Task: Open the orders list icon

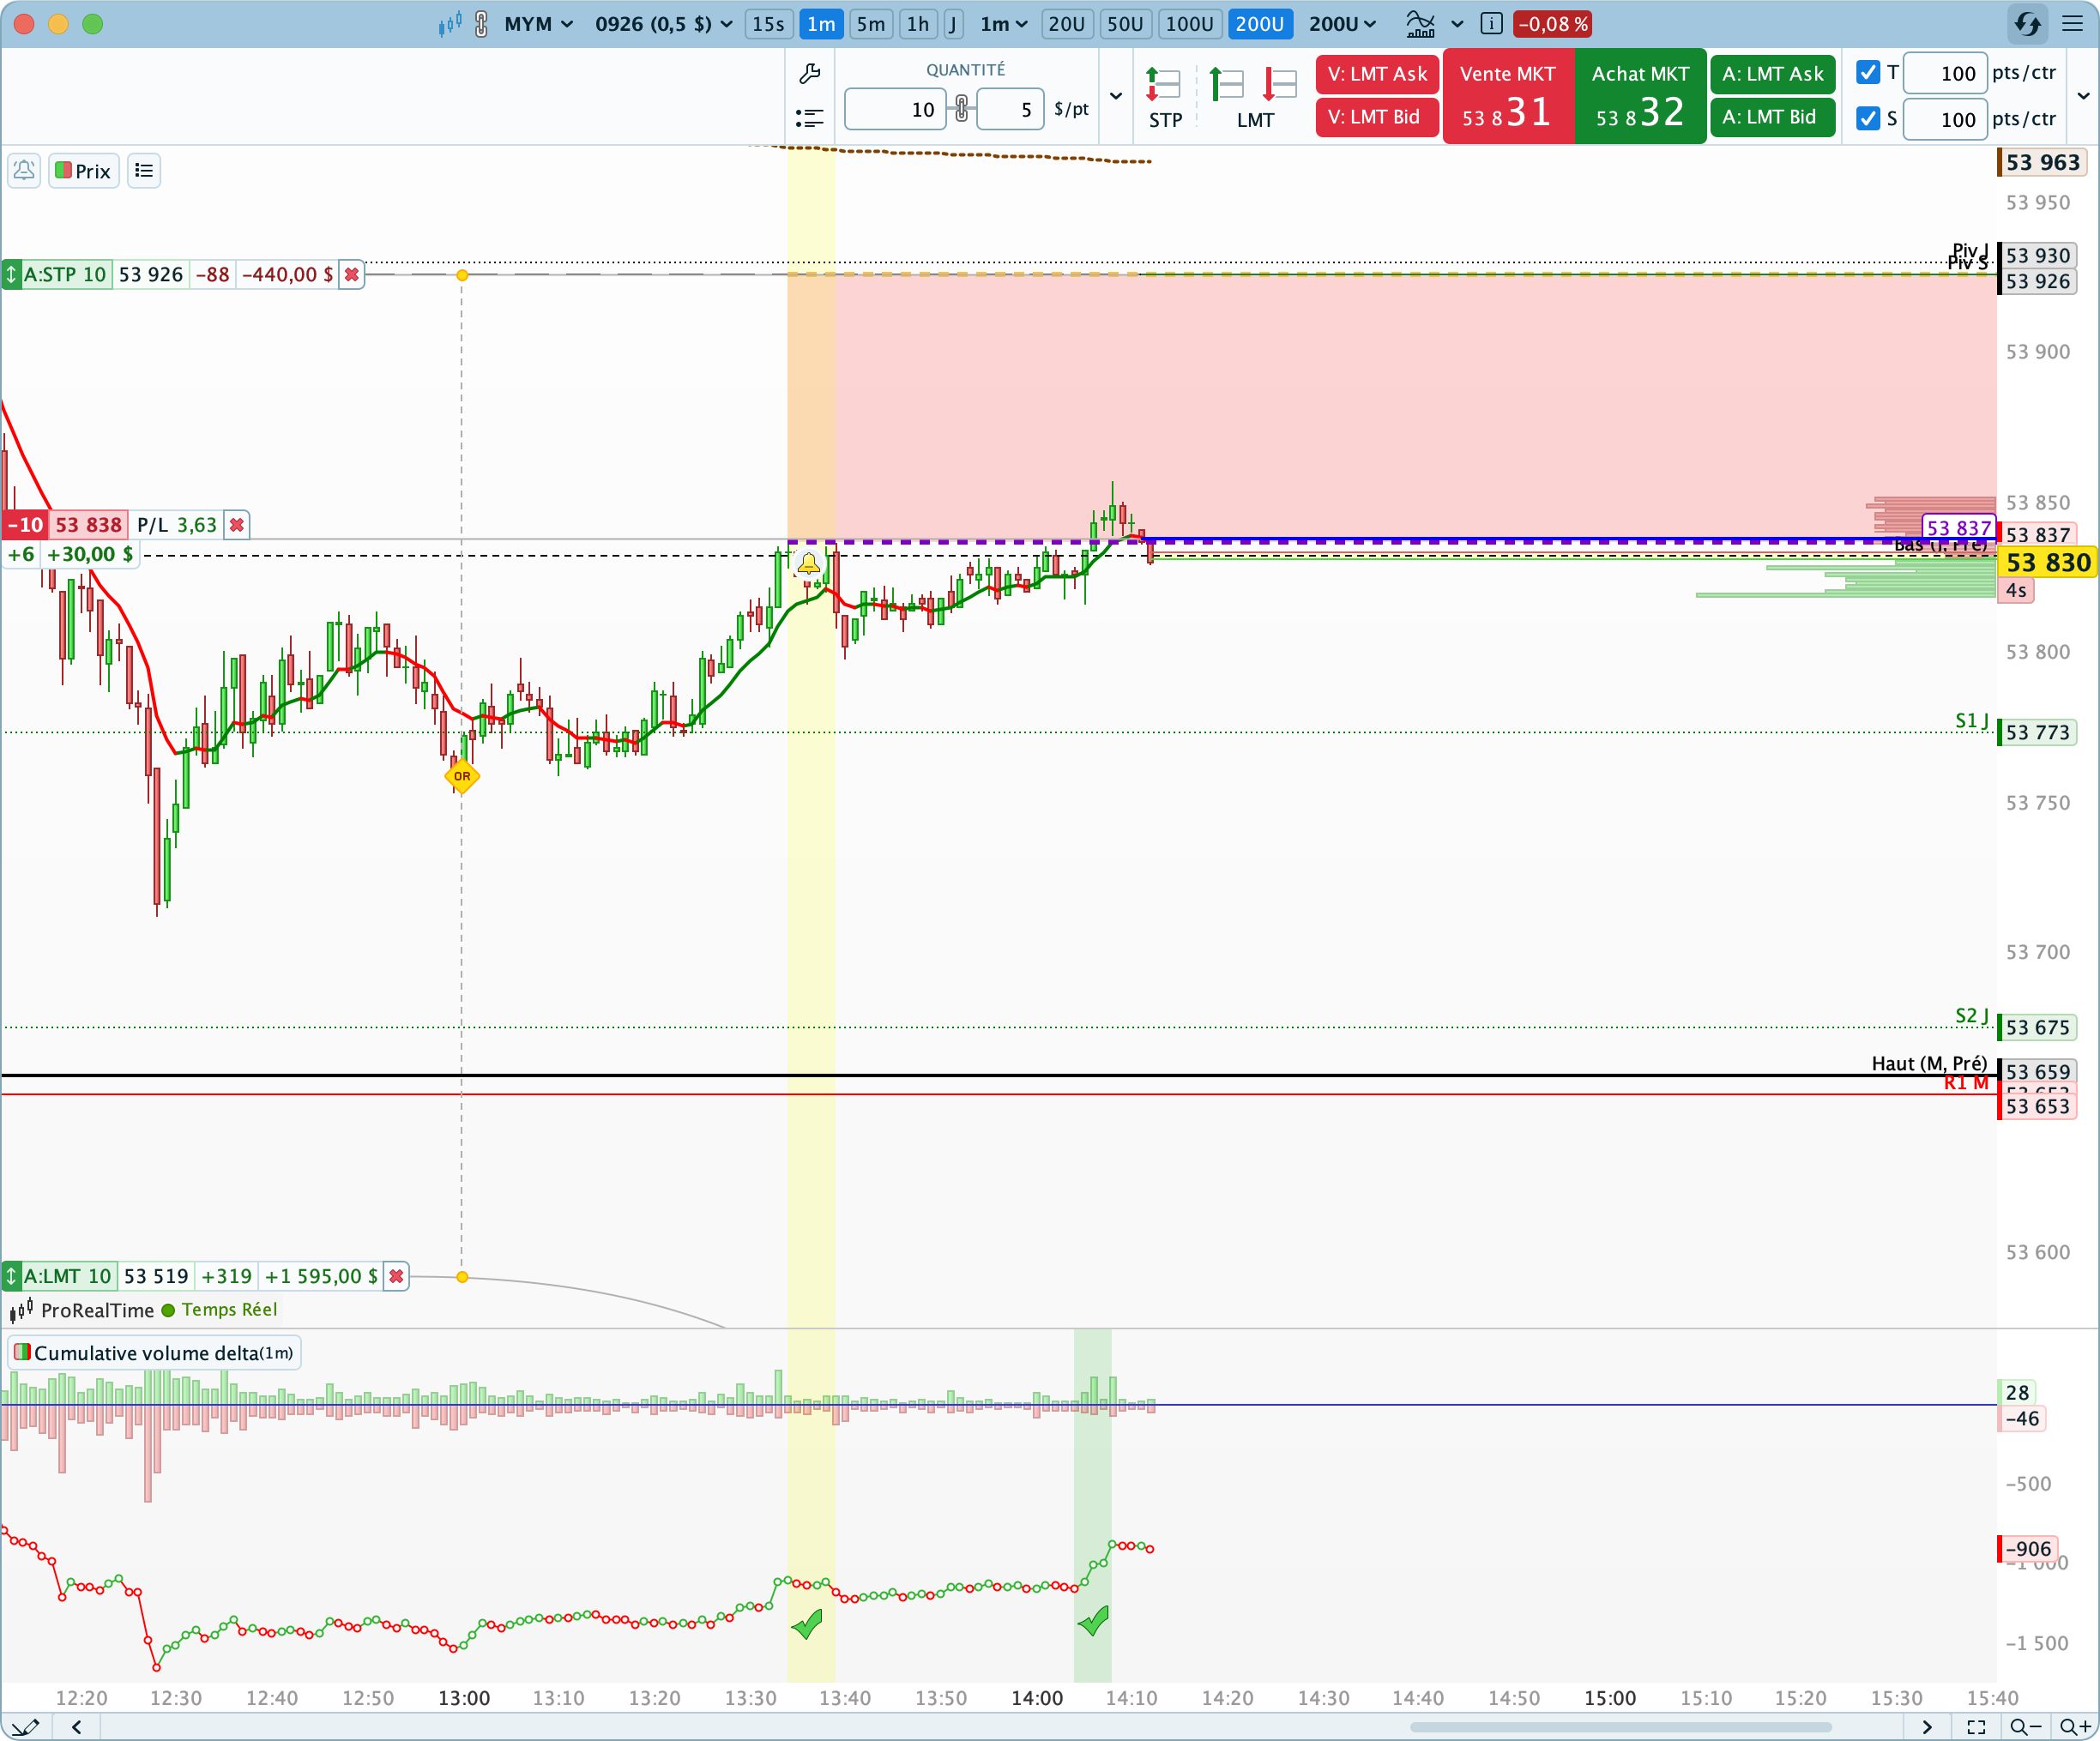Action: 810,118
